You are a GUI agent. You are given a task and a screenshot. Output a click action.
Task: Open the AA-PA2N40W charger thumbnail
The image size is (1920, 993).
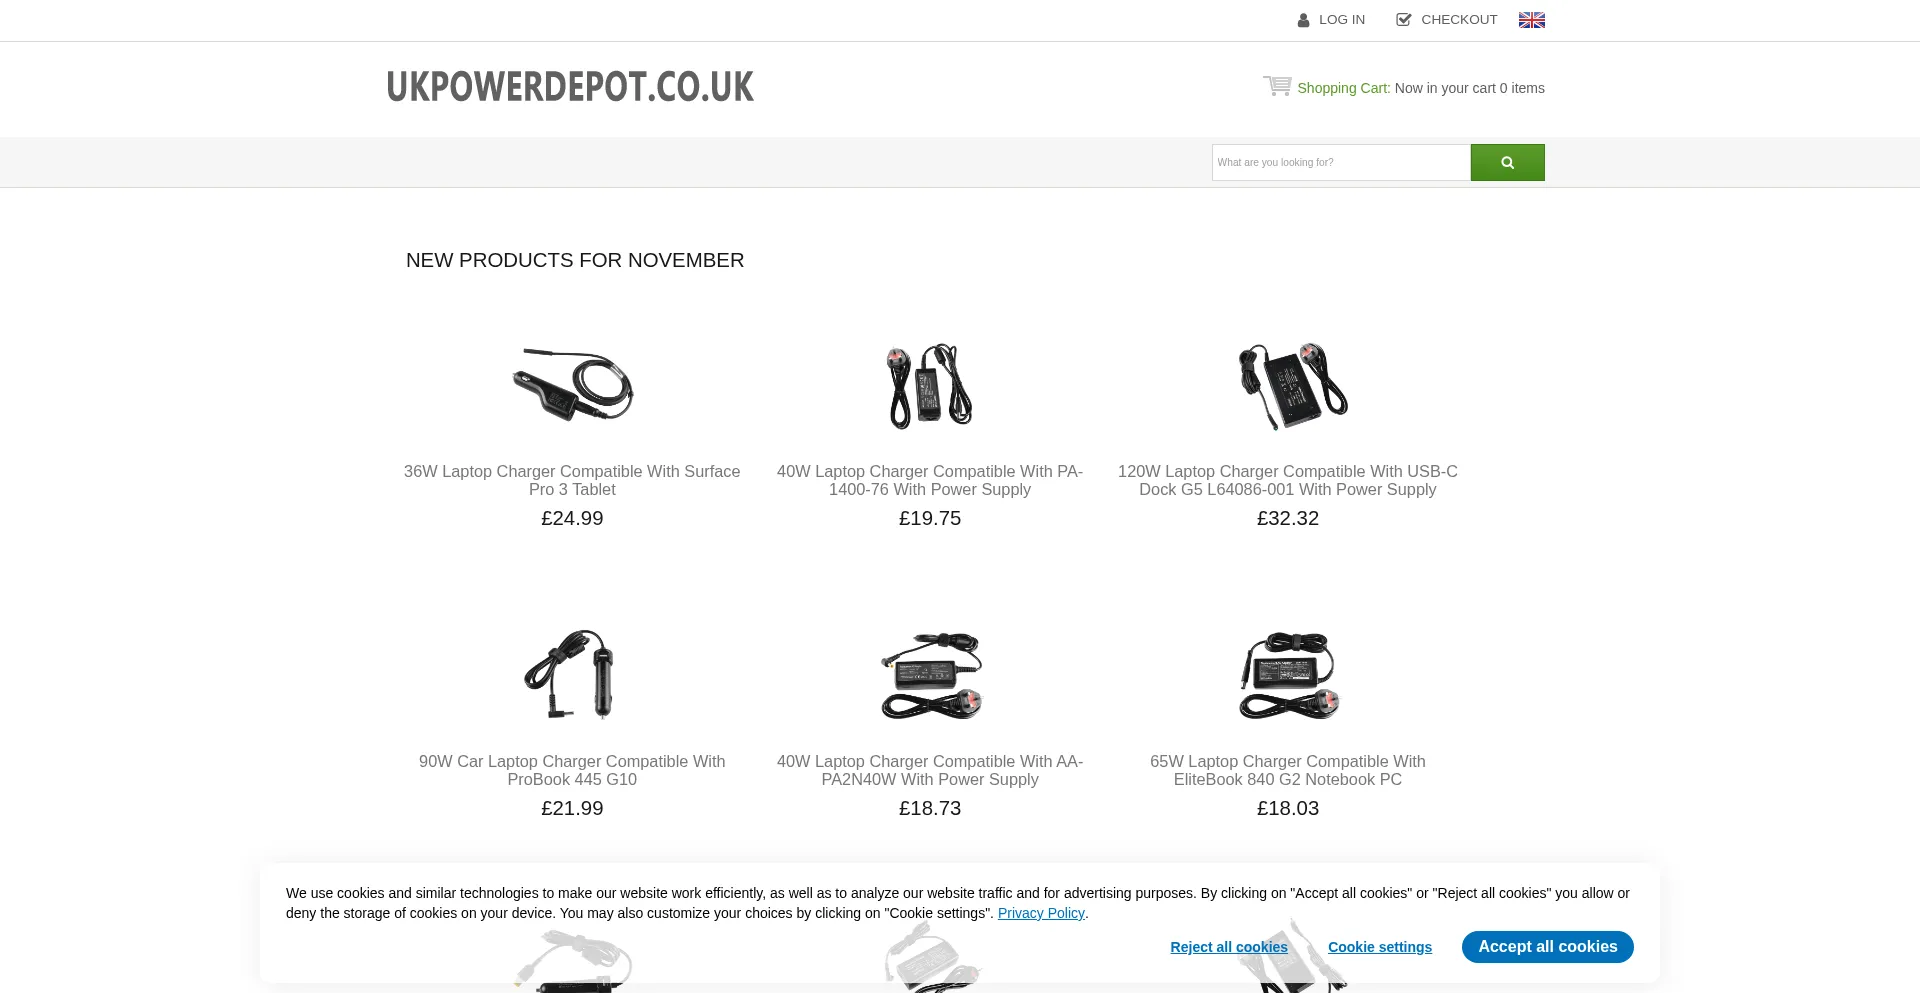coord(931,675)
